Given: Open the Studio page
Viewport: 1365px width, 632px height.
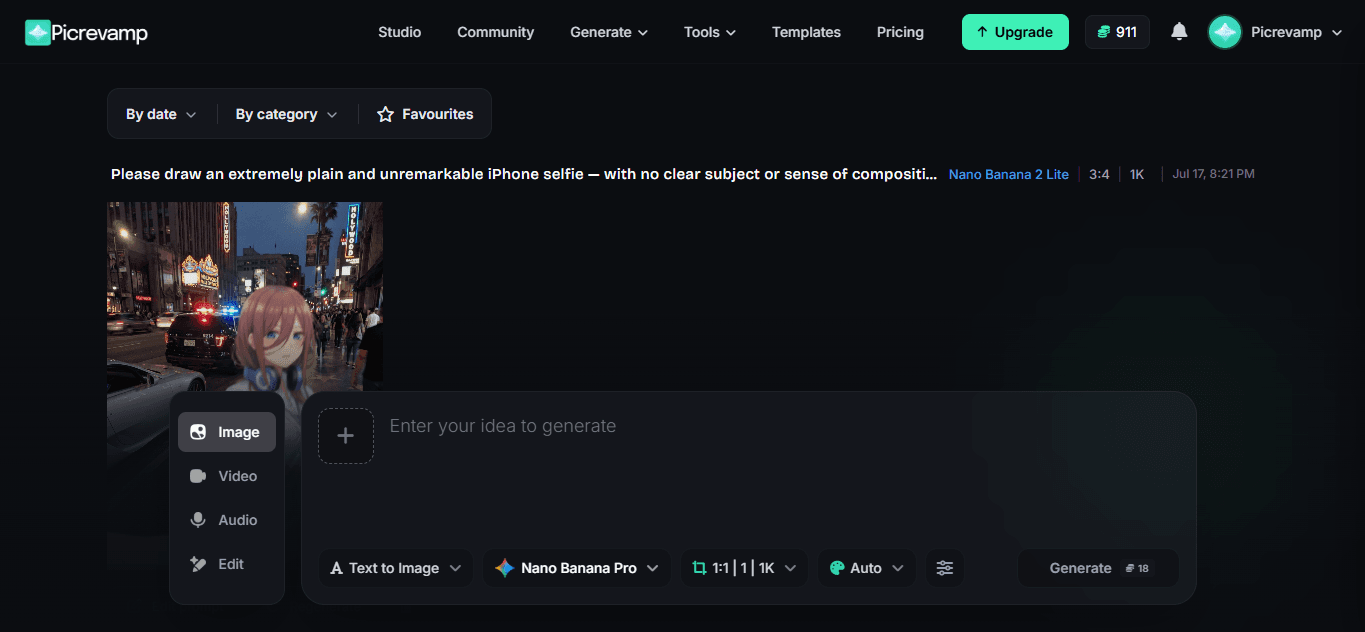Looking at the screenshot, I should [399, 32].
